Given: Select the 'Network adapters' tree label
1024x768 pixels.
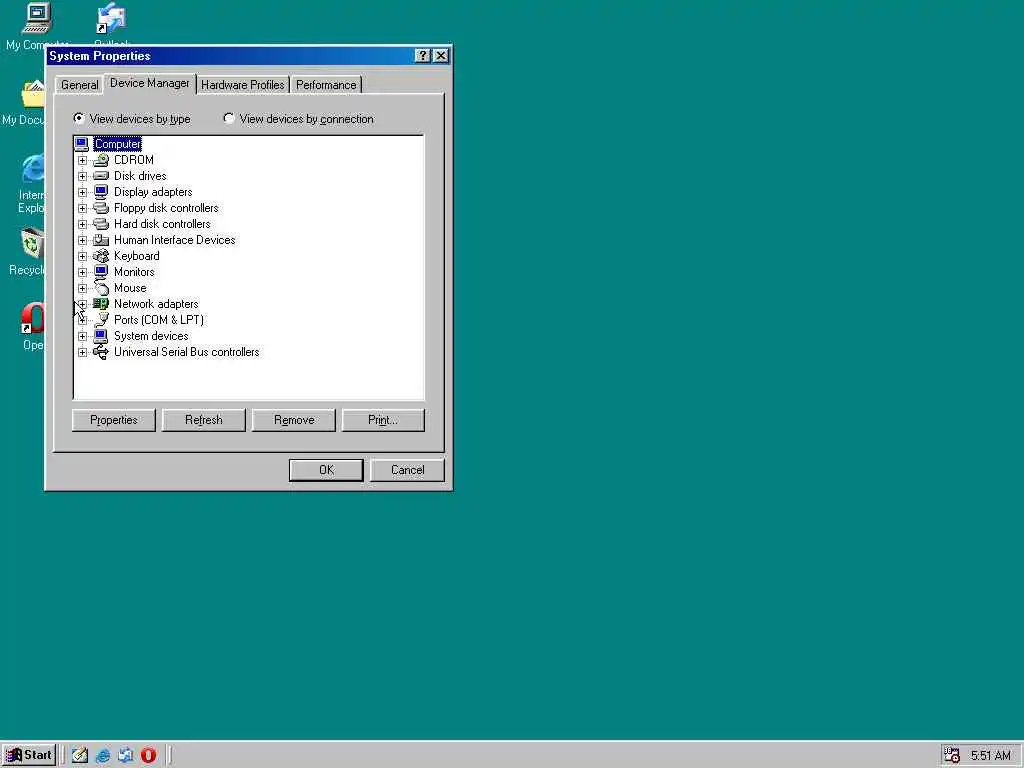Looking at the screenshot, I should coord(156,304).
